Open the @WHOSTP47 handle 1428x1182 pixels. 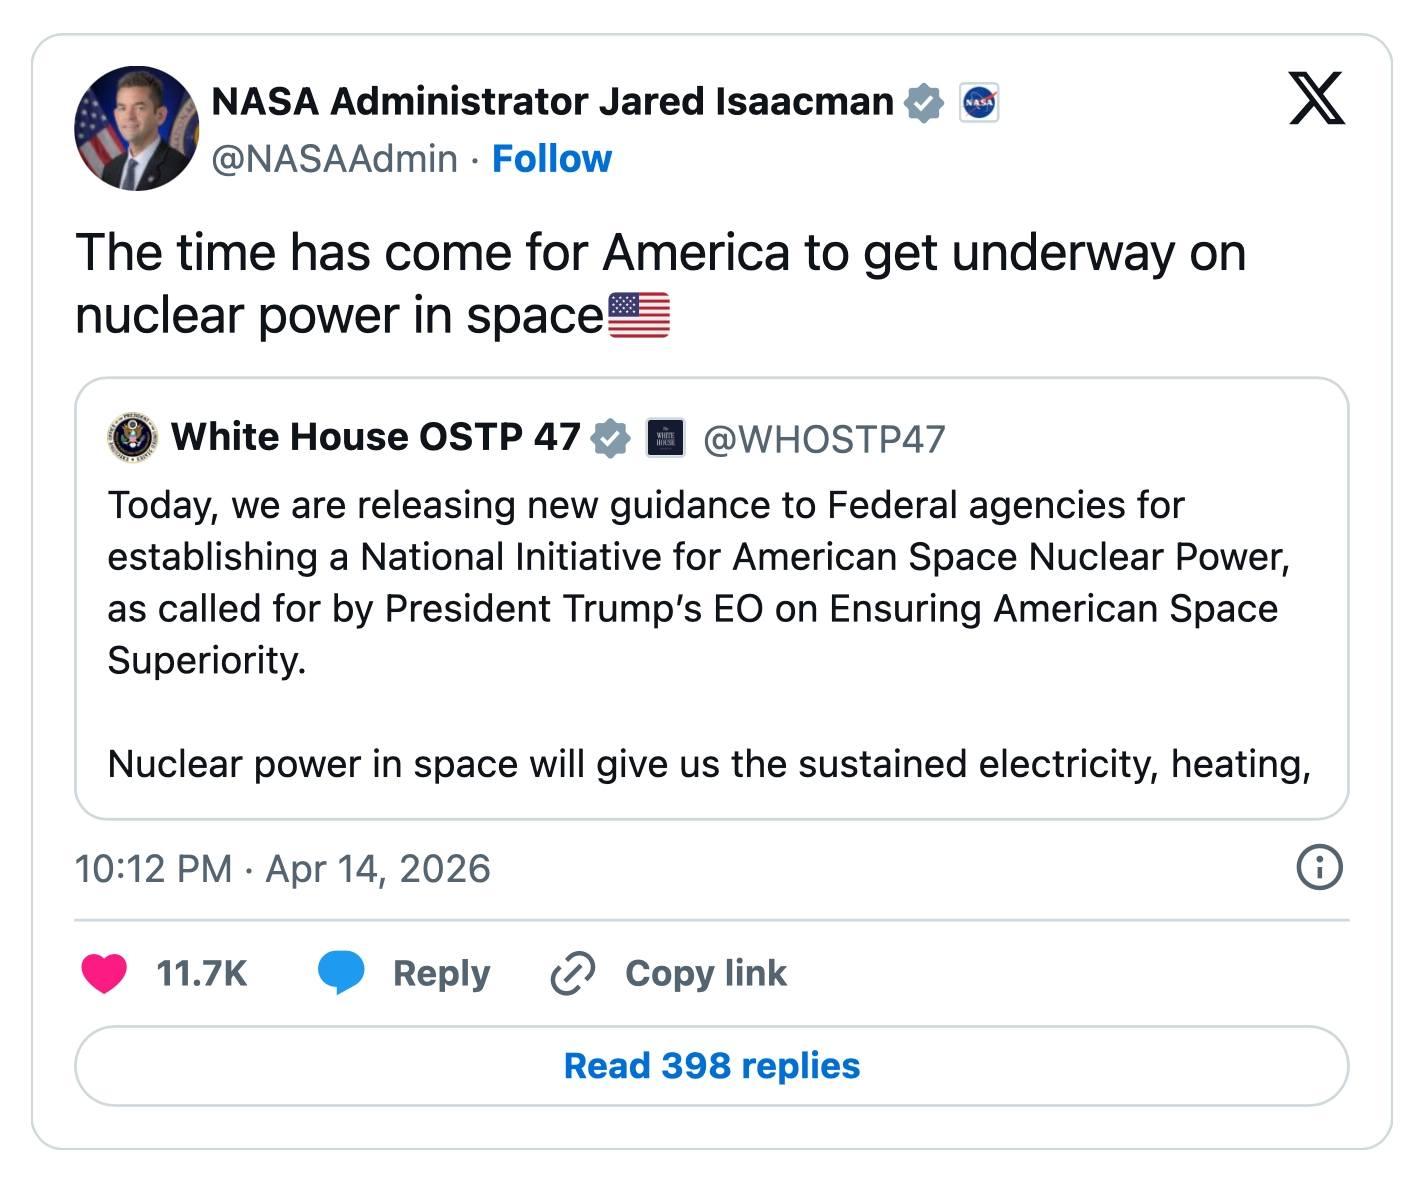click(x=824, y=439)
